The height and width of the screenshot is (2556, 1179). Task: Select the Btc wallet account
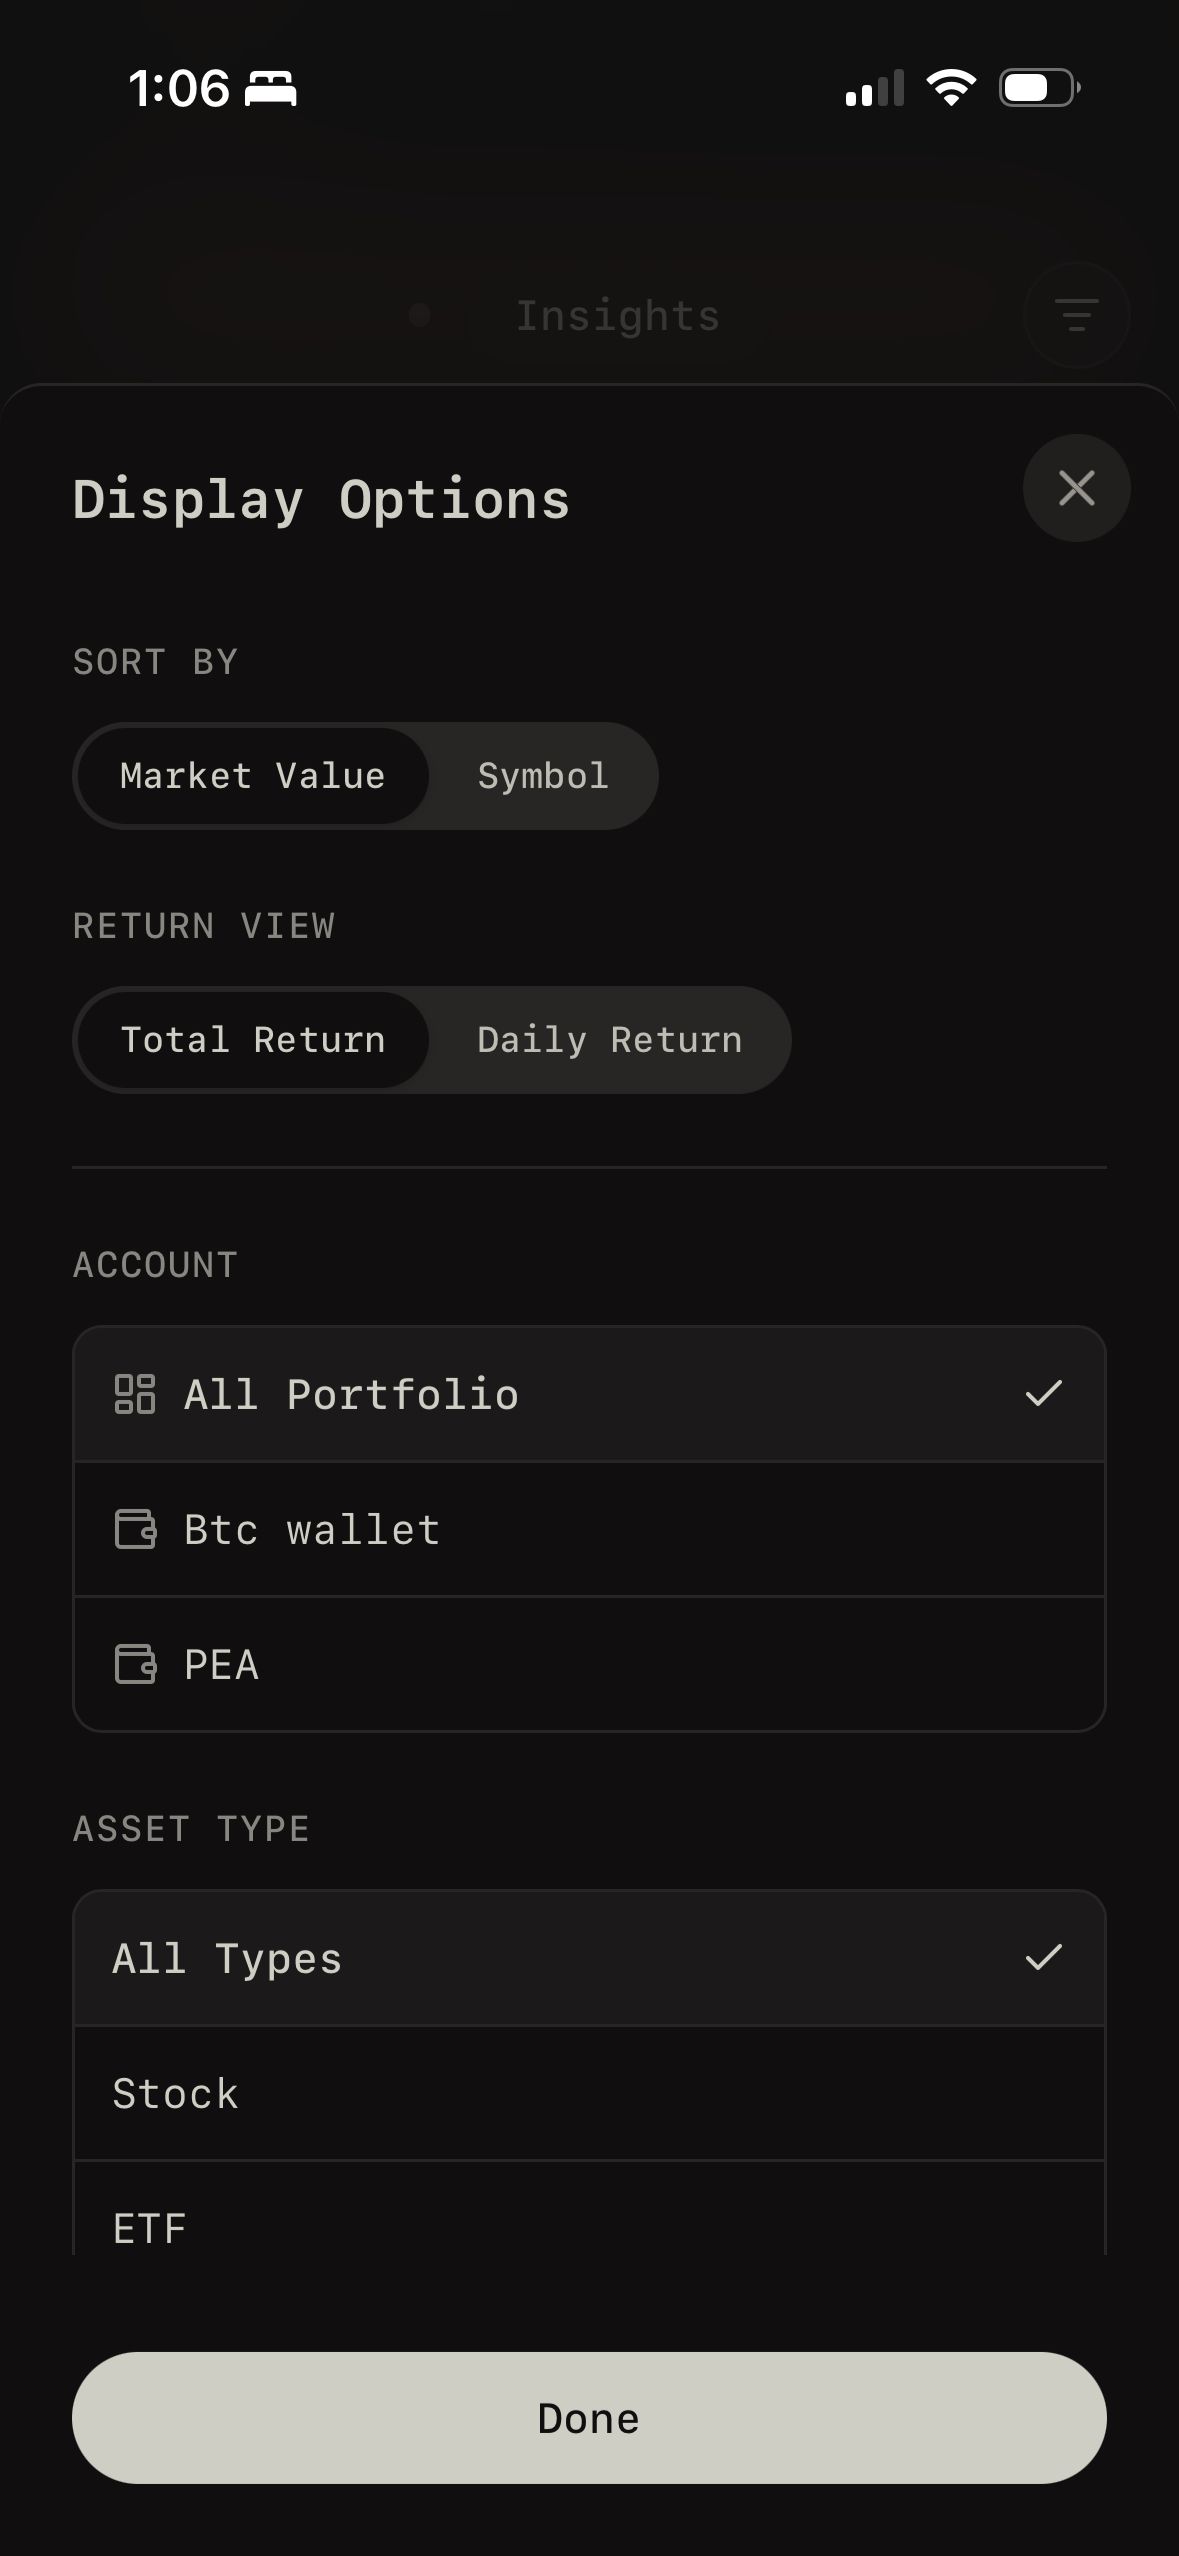(590, 1528)
